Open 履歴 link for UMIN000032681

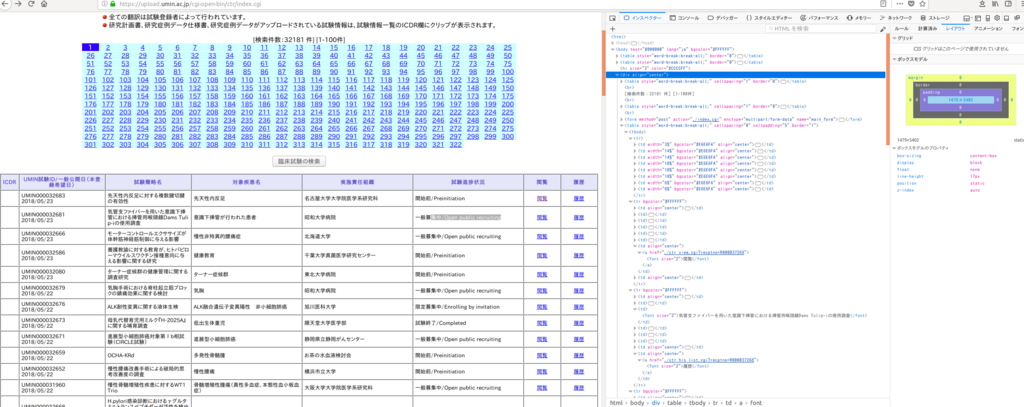tap(578, 216)
